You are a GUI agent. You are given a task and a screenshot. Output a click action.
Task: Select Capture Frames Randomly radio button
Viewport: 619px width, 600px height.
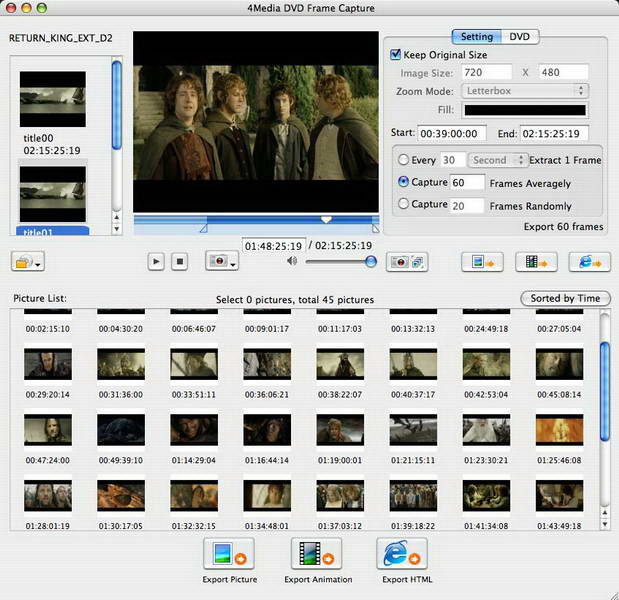click(x=403, y=204)
